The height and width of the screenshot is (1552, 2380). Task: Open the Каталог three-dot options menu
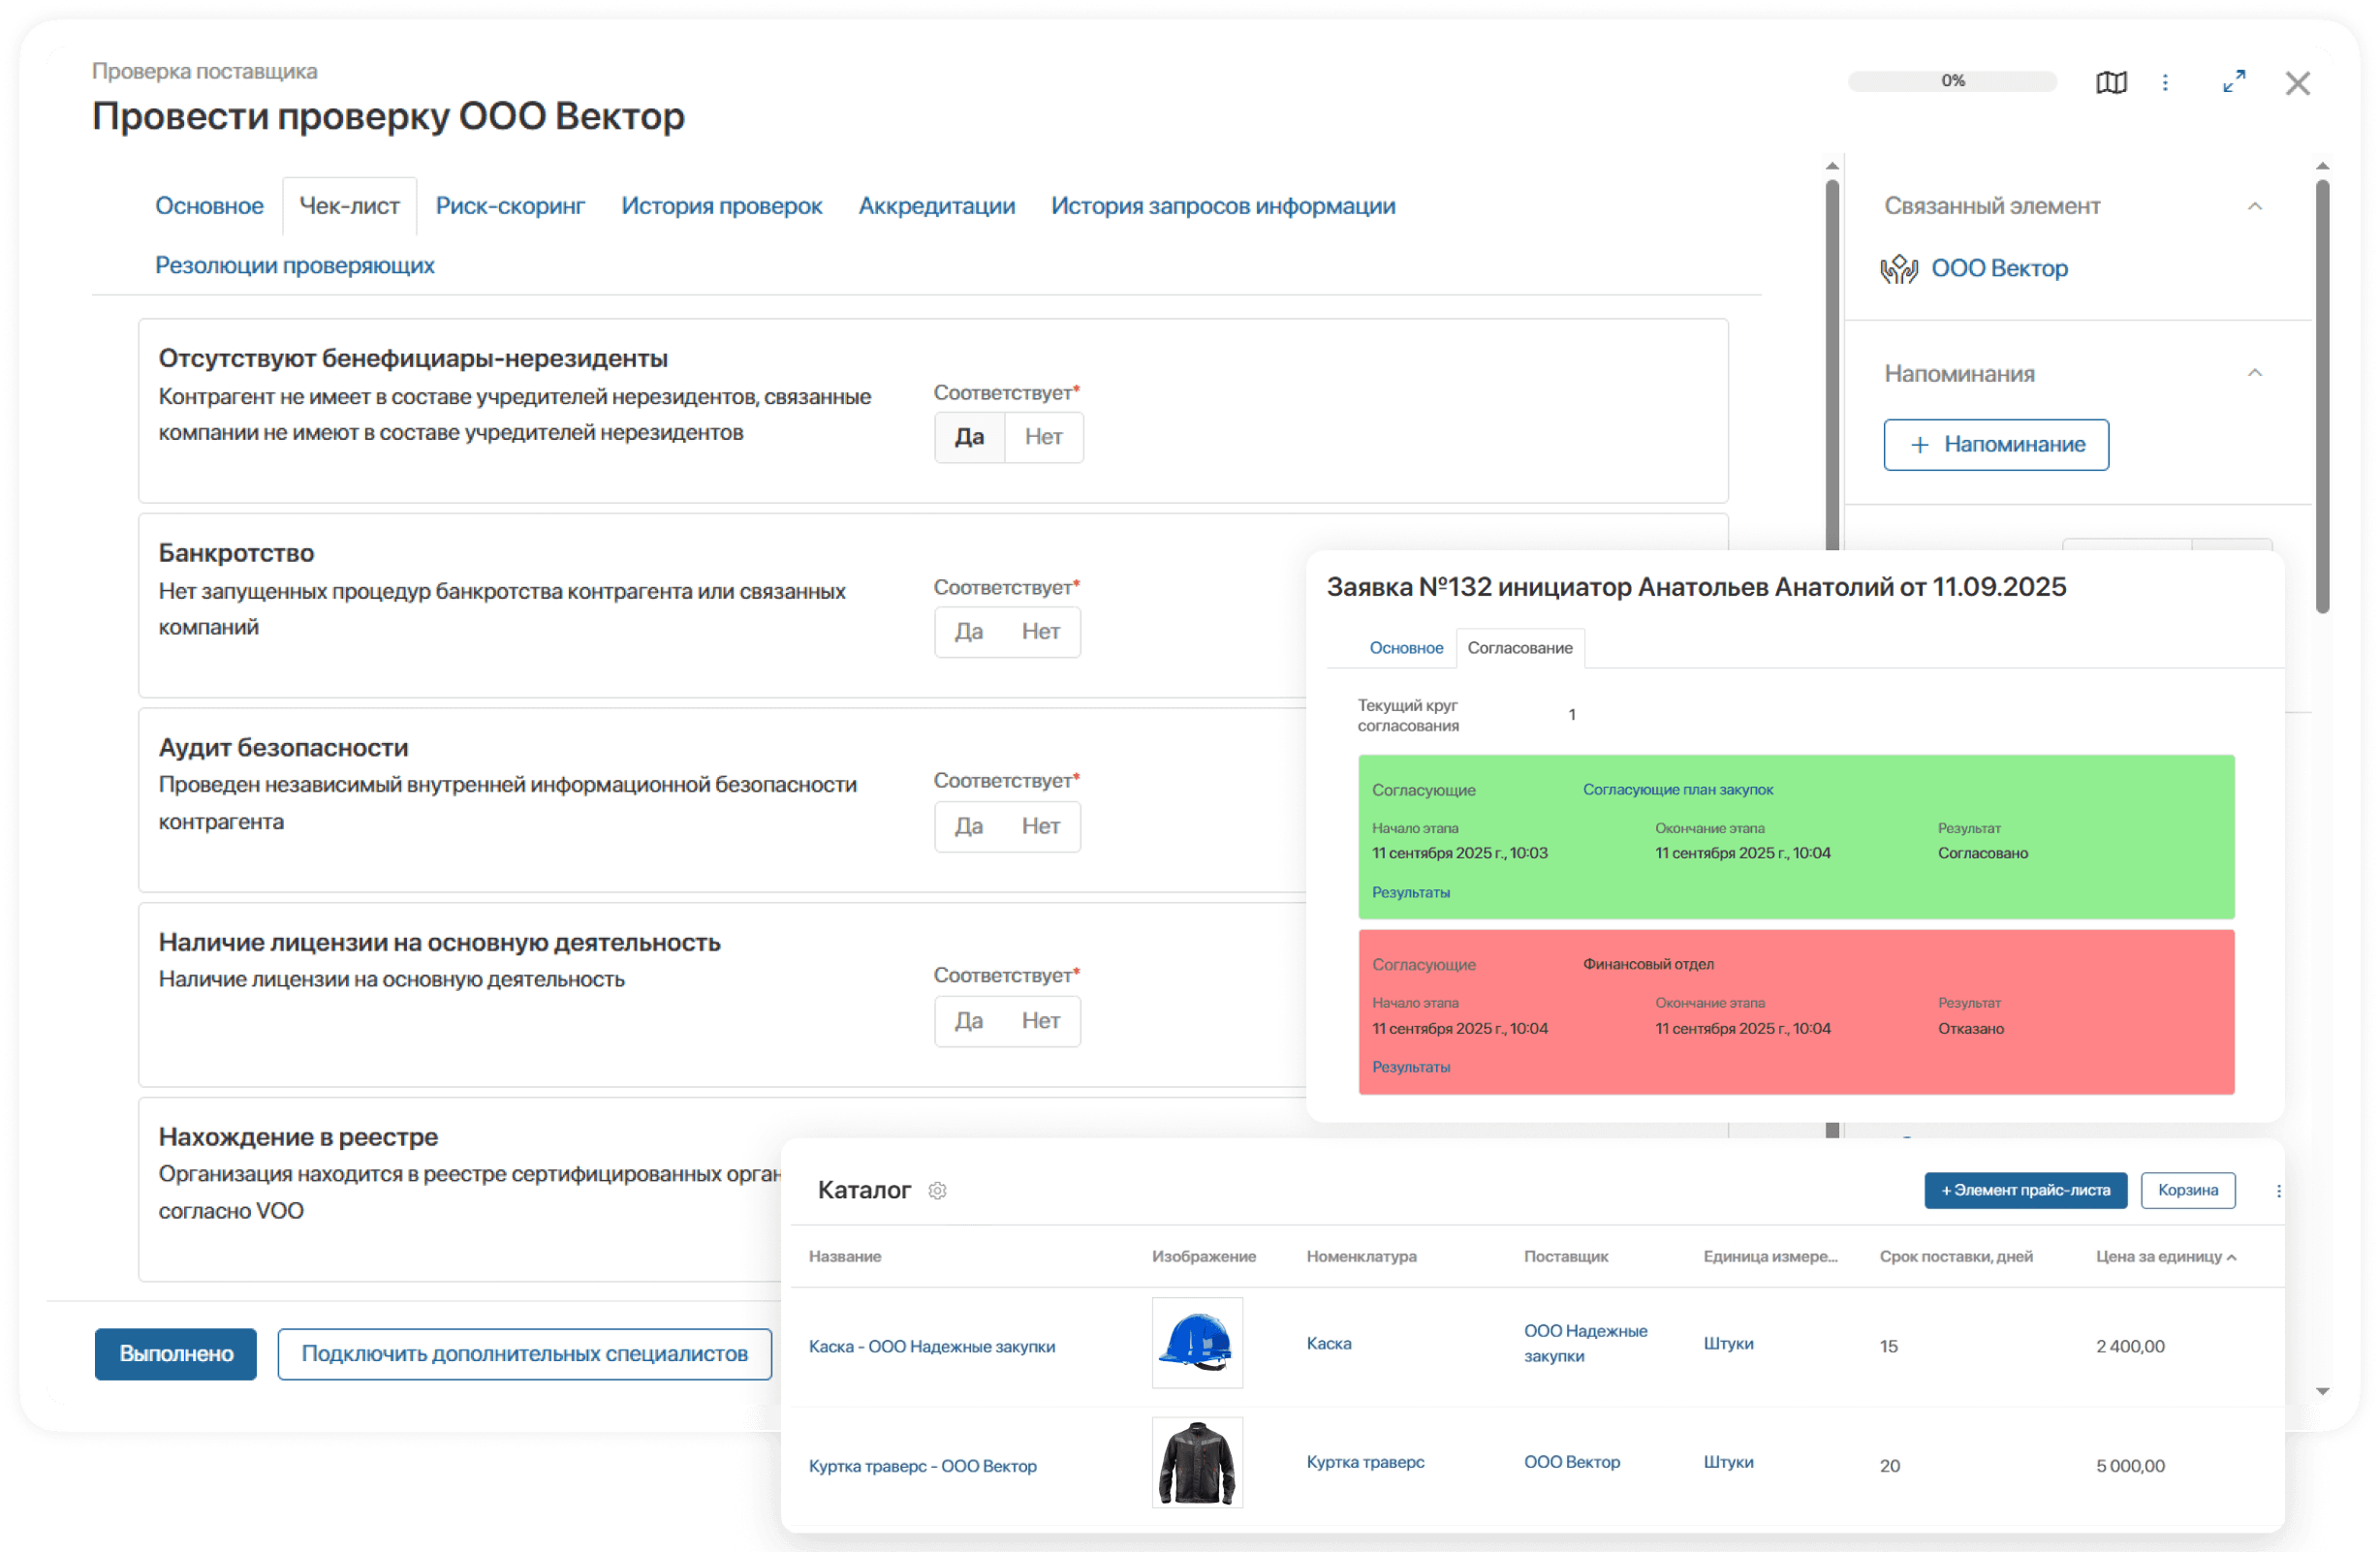(2278, 1190)
